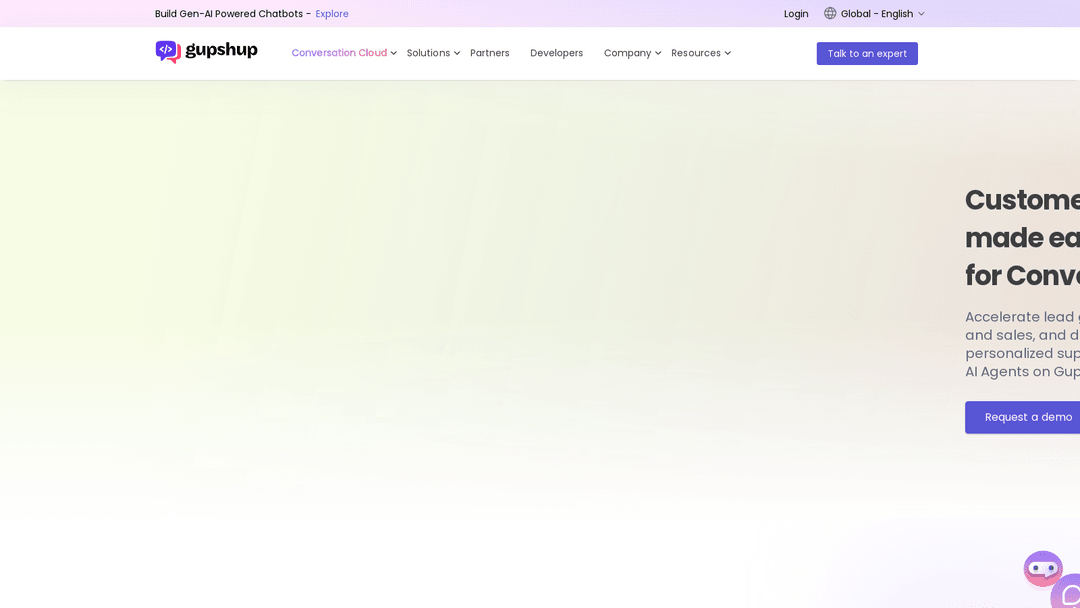This screenshot has width=1080, height=608.
Task: Click the globe language icon
Action: (830, 13)
